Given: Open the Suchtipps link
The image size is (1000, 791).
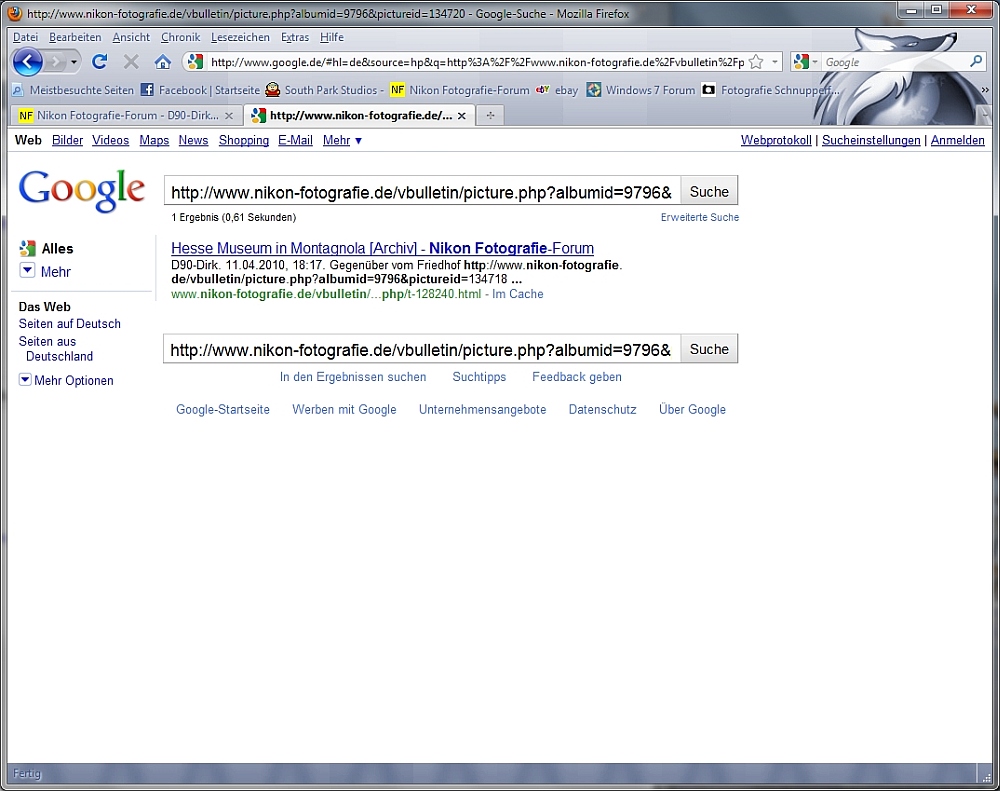Looking at the screenshot, I should (x=479, y=377).
